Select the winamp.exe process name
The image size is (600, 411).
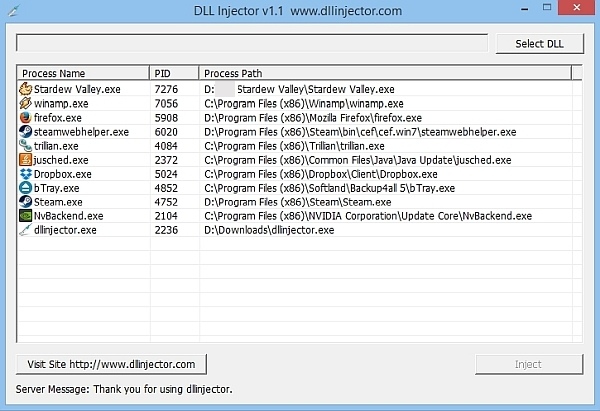click(x=61, y=104)
